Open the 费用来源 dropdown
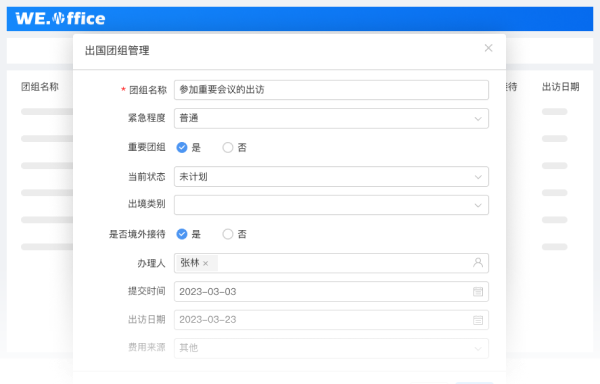 331,348
